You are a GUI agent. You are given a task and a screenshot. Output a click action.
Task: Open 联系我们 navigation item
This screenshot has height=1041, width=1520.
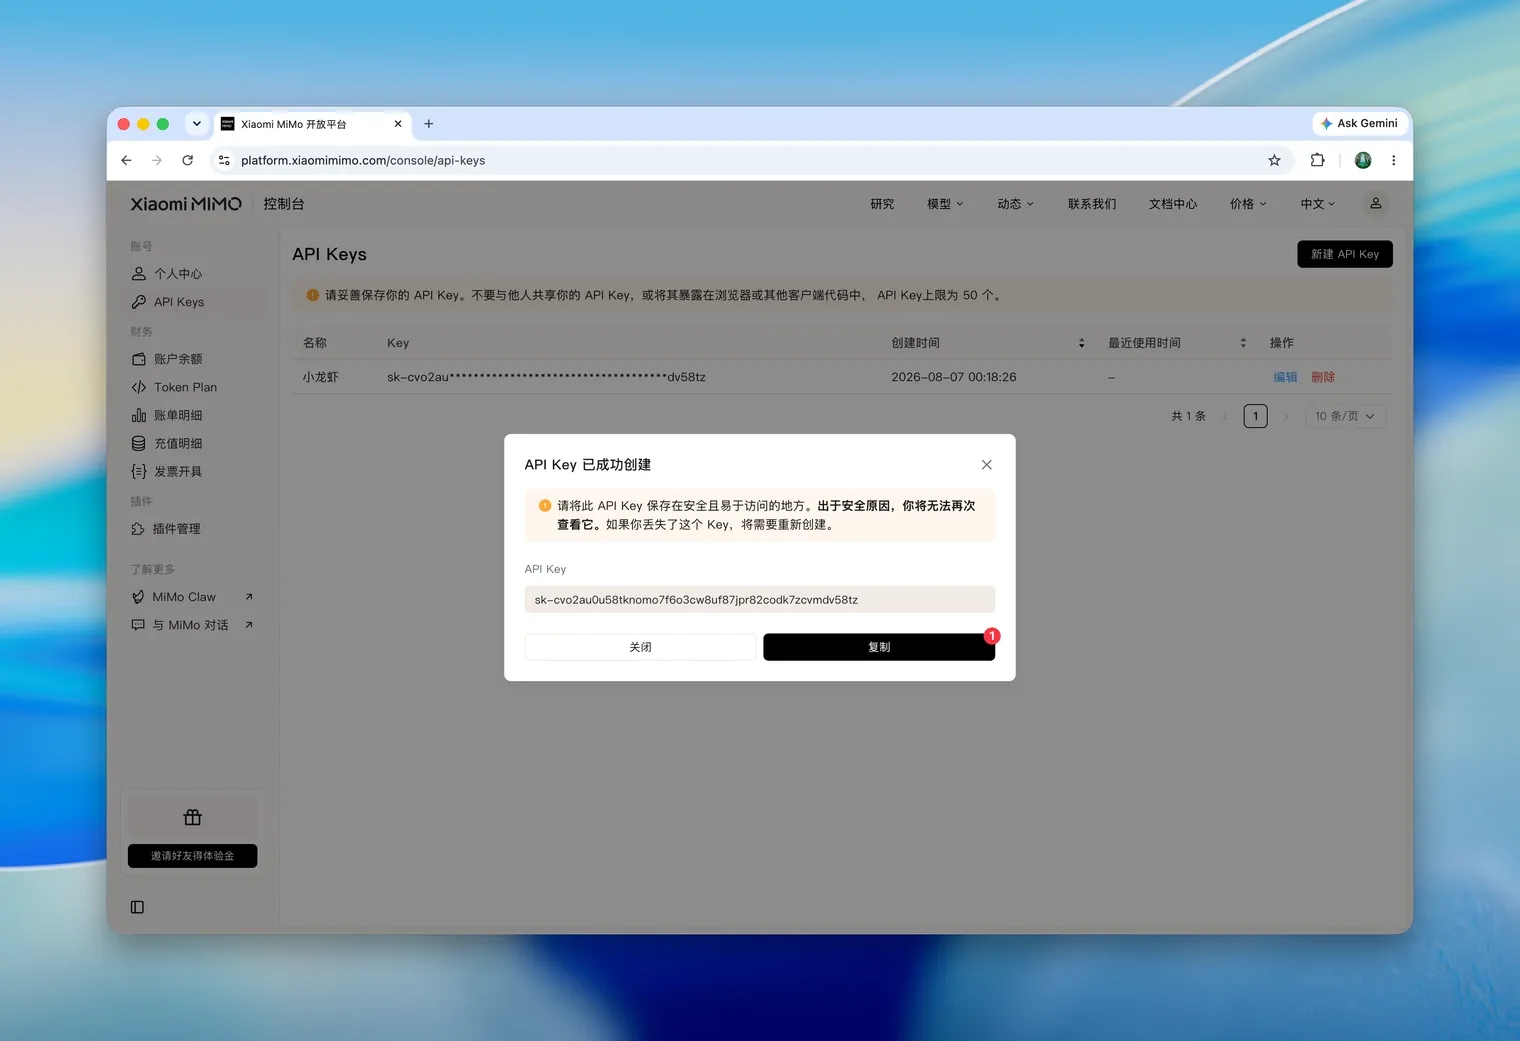tap(1092, 204)
